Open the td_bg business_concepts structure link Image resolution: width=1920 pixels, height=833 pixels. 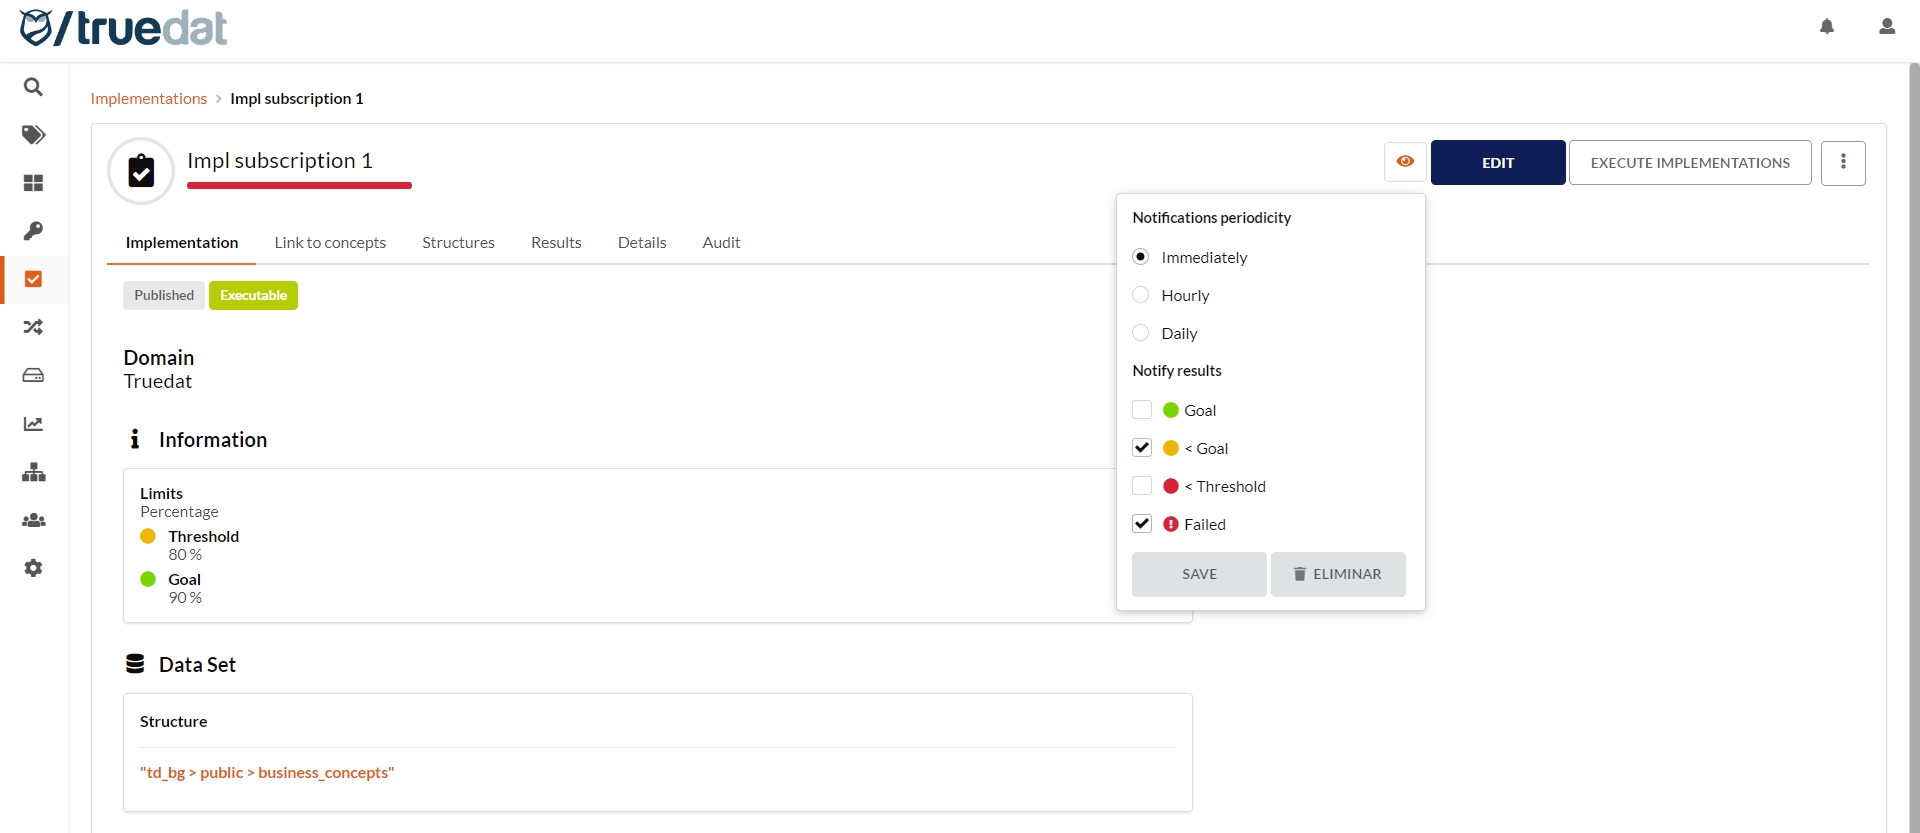267,773
